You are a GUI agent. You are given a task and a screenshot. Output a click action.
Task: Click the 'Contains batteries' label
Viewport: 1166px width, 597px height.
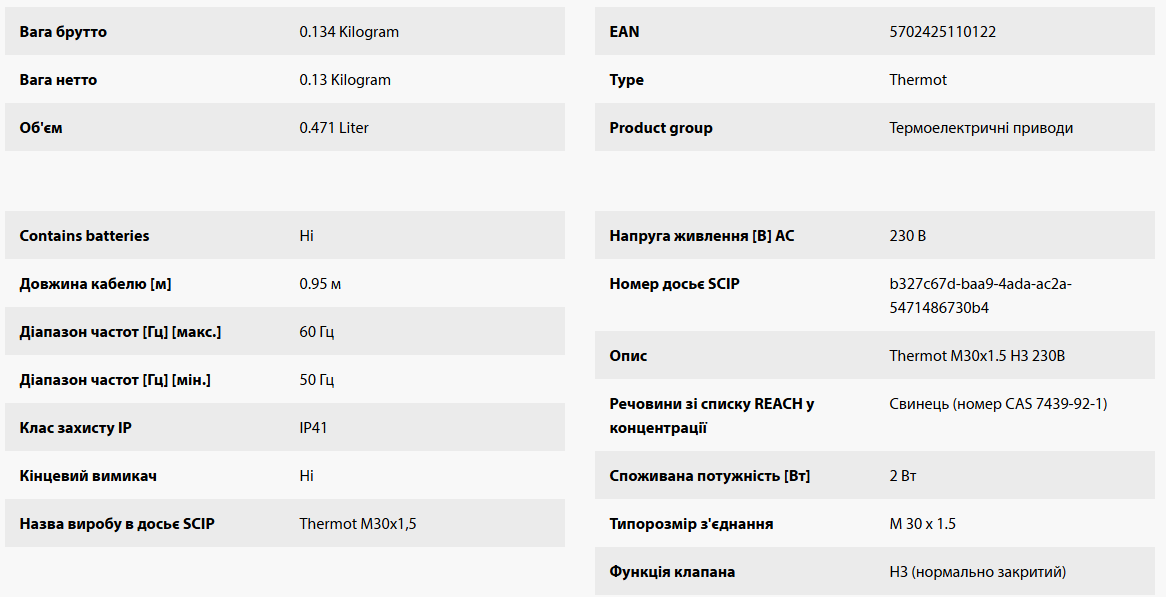point(84,236)
